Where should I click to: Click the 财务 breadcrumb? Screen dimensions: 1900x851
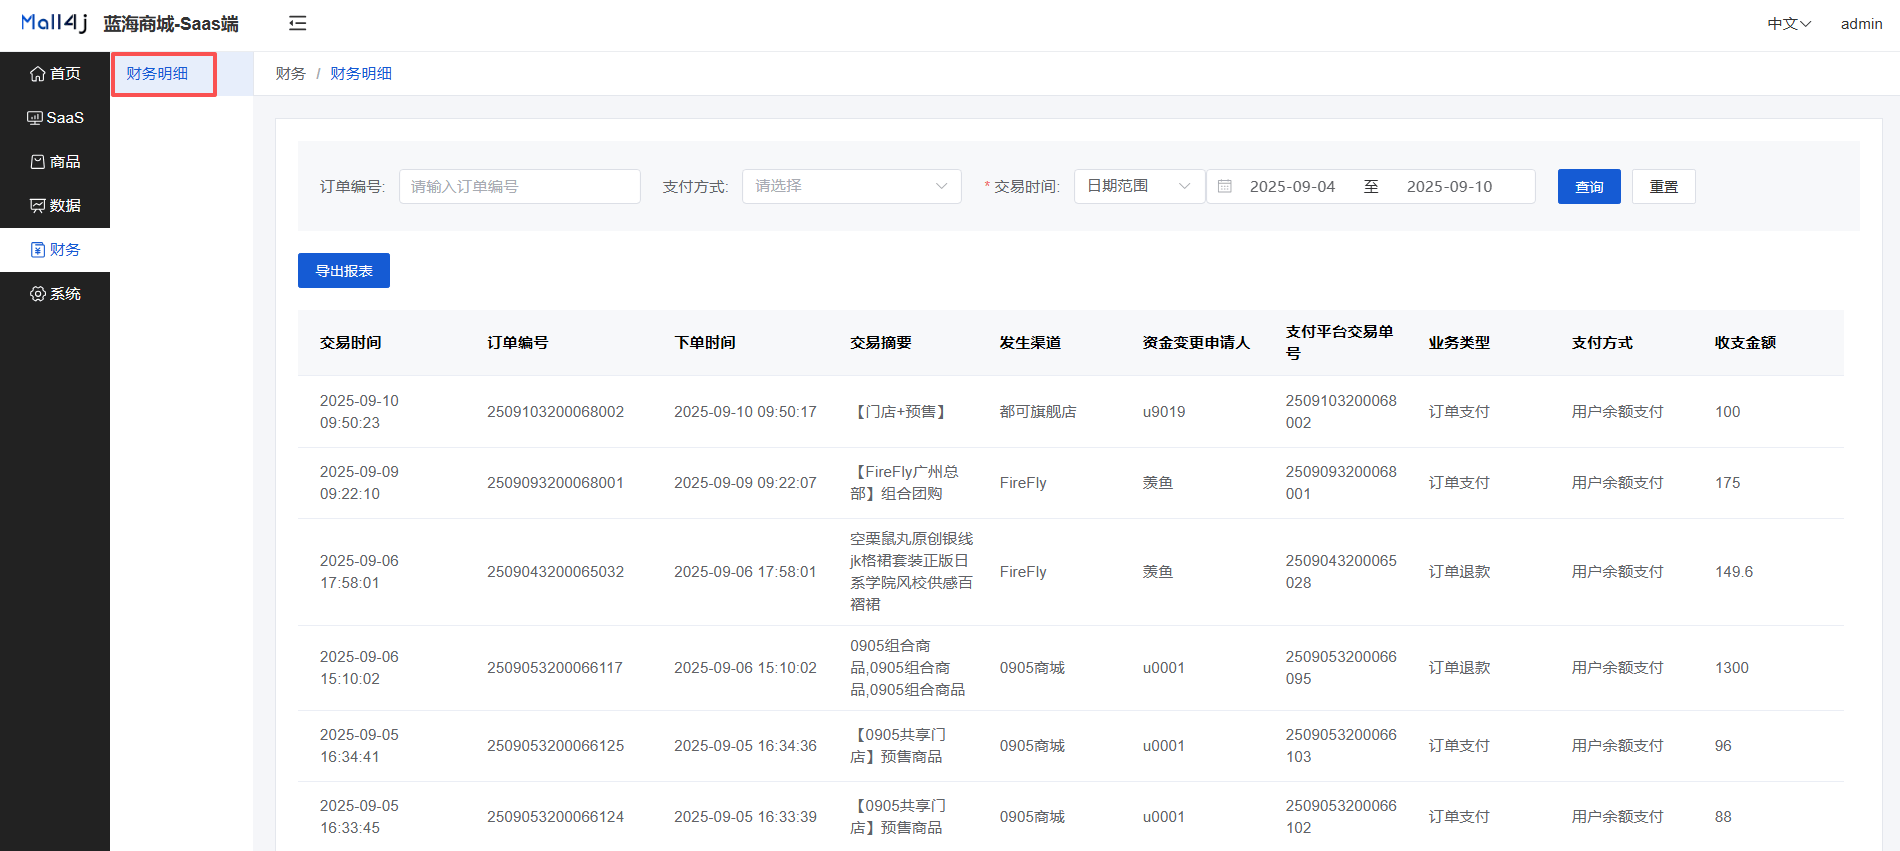[290, 74]
